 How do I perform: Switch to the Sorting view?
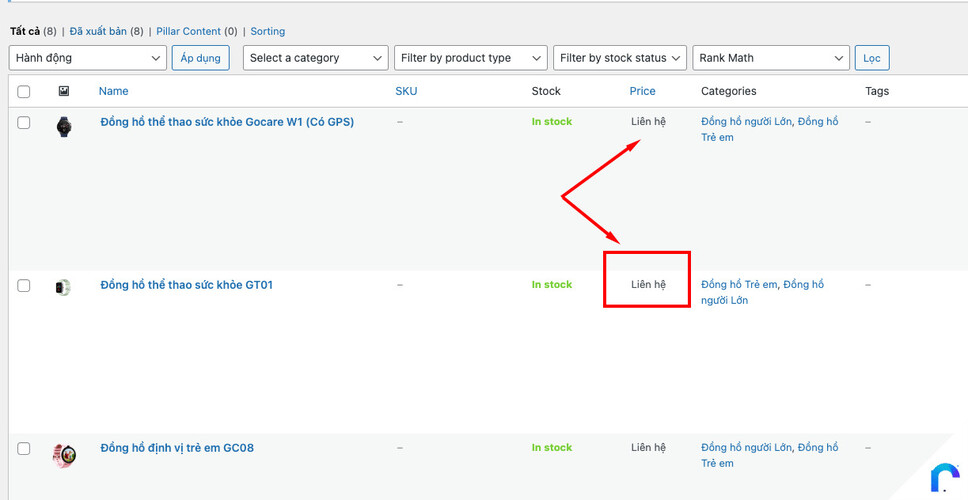[267, 32]
